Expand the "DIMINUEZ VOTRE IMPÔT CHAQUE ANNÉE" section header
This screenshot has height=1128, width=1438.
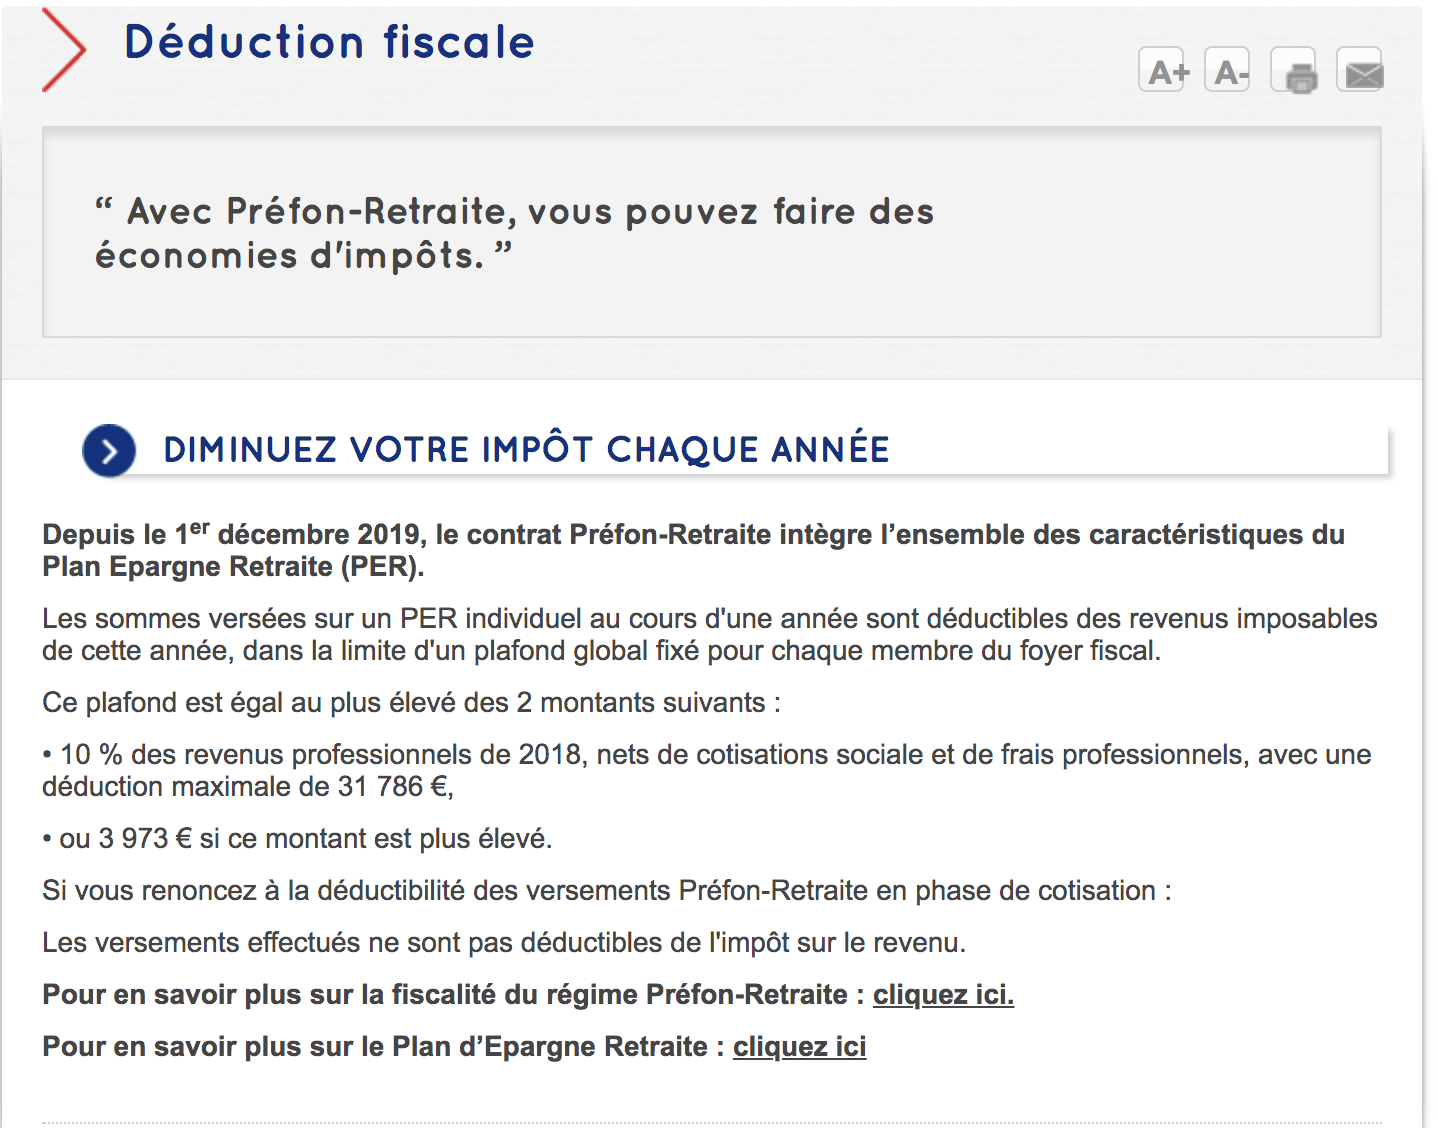pos(526,450)
